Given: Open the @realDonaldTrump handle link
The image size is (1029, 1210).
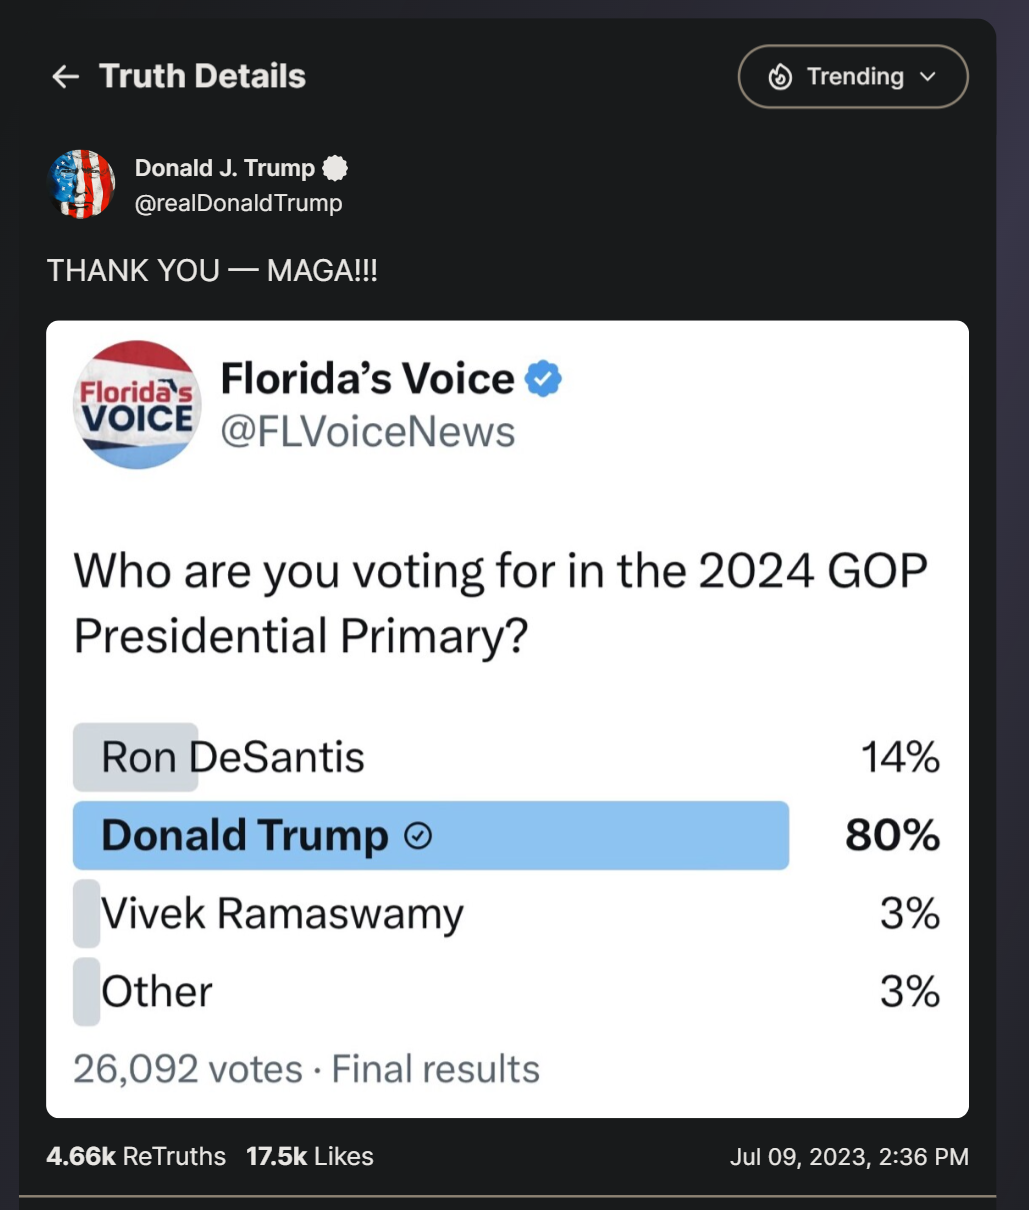Looking at the screenshot, I should coord(238,203).
